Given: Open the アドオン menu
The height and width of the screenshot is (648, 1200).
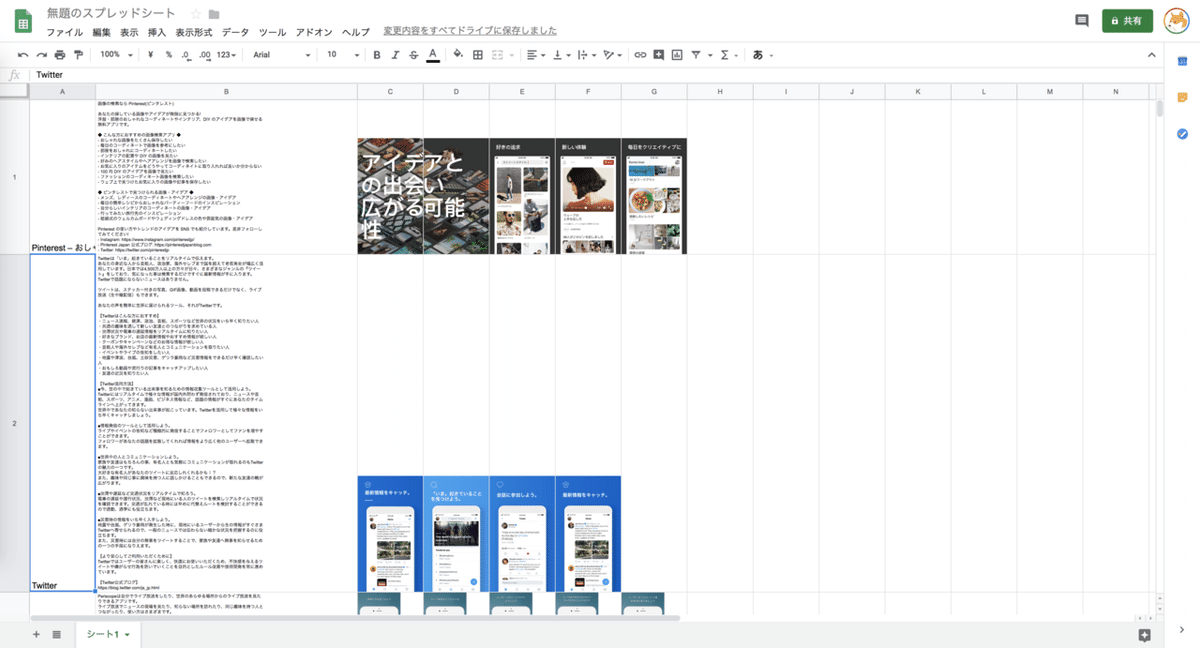Looking at the screenshot, I should (312, 32).
